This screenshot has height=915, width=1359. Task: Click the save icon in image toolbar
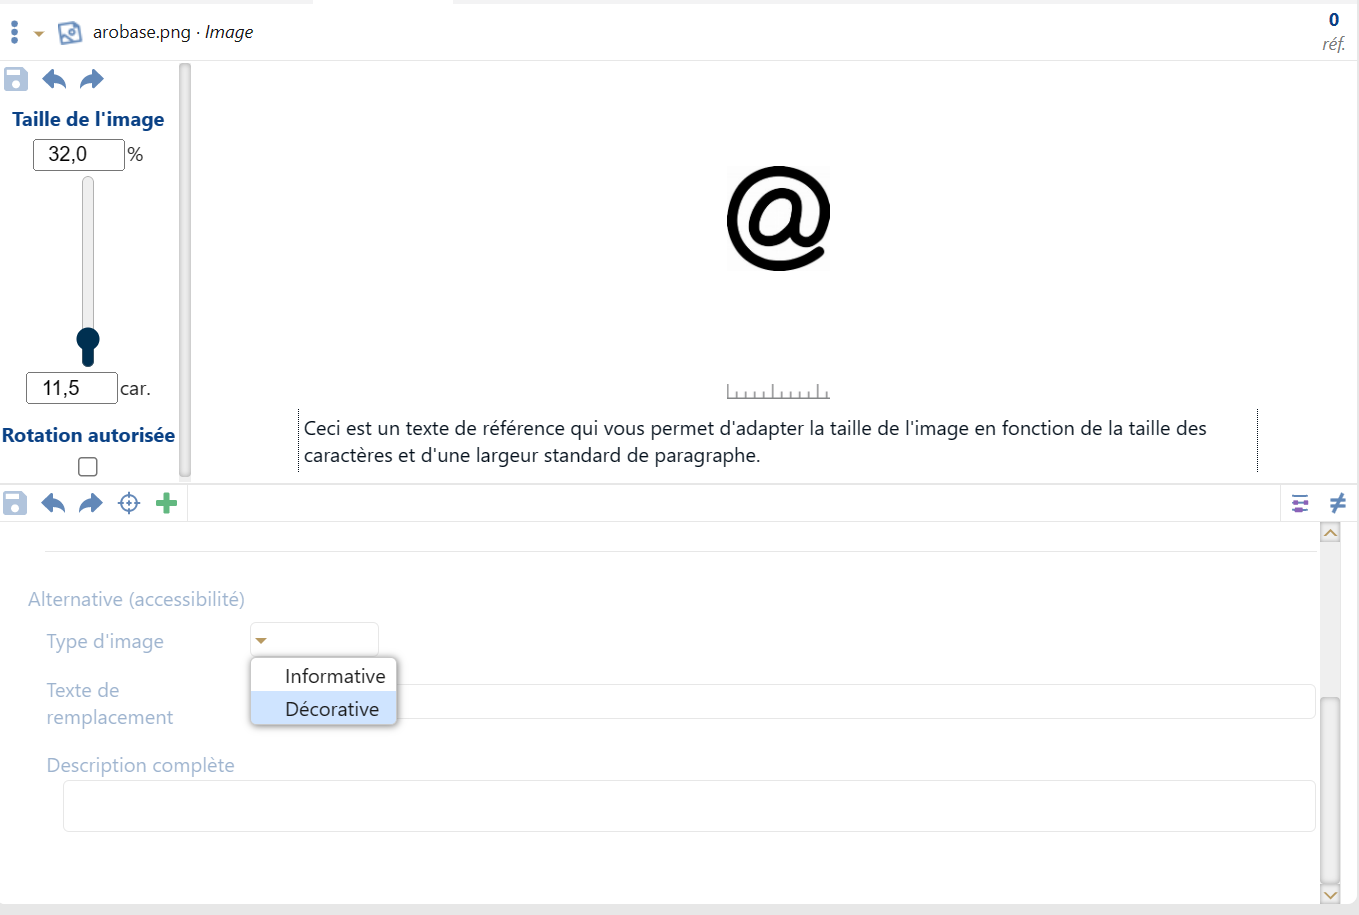16,79
